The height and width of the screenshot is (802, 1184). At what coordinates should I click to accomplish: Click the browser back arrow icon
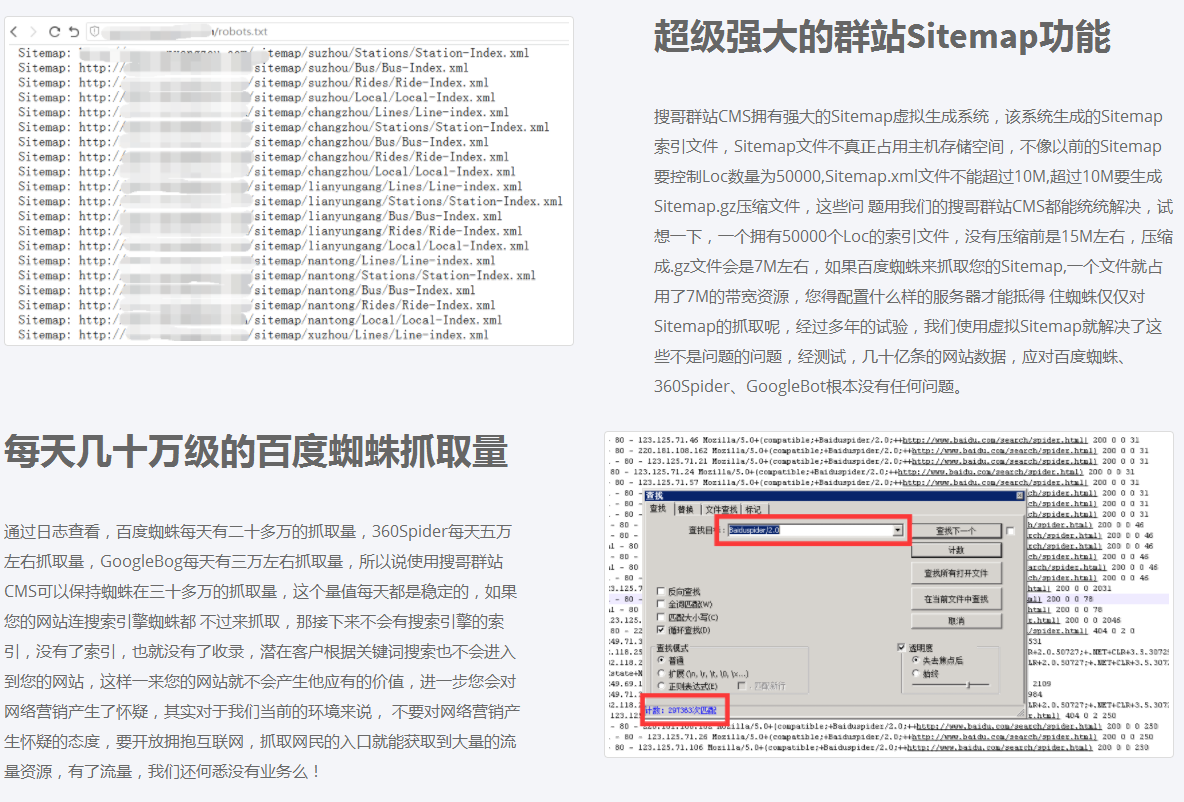(x=14, y=32)
